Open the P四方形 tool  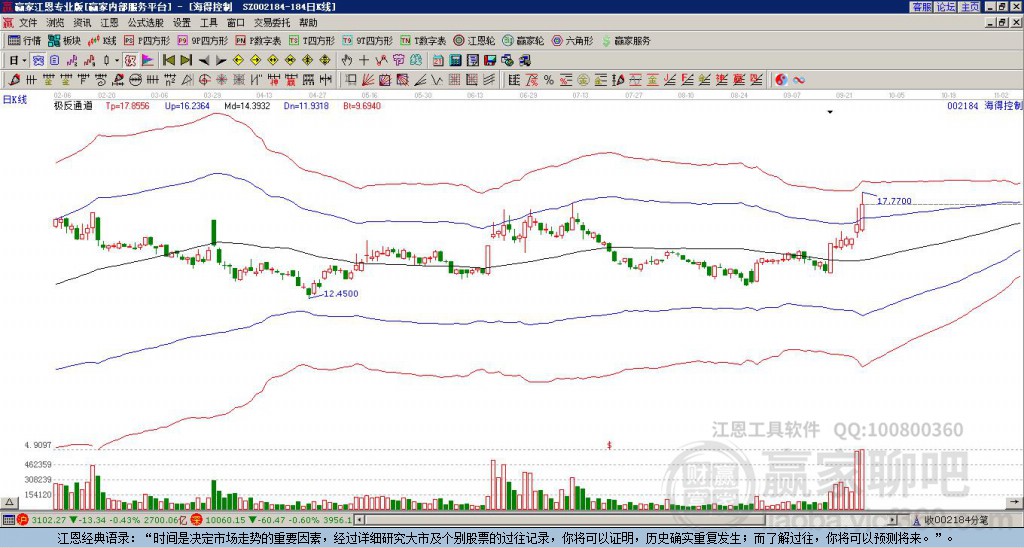147,40
